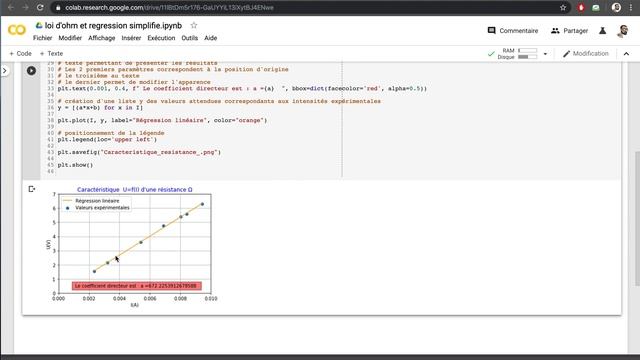Open the Insérer menu
The width and height of the screenshot is (640, 360).
point(131,38)
